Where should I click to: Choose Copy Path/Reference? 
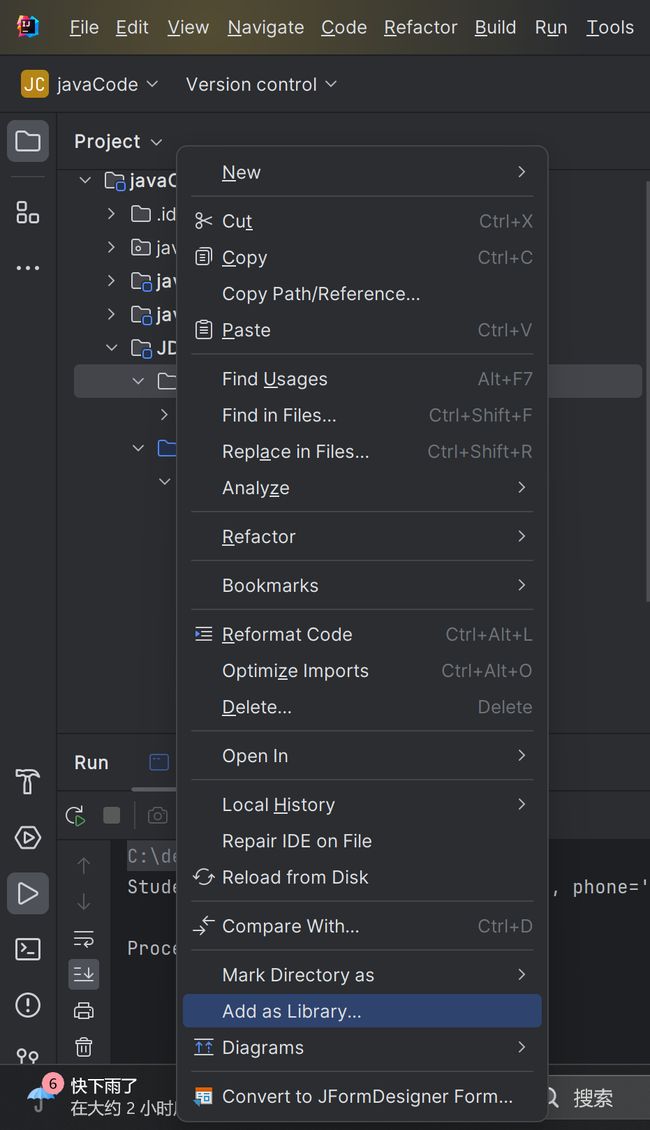coord(362,294)
